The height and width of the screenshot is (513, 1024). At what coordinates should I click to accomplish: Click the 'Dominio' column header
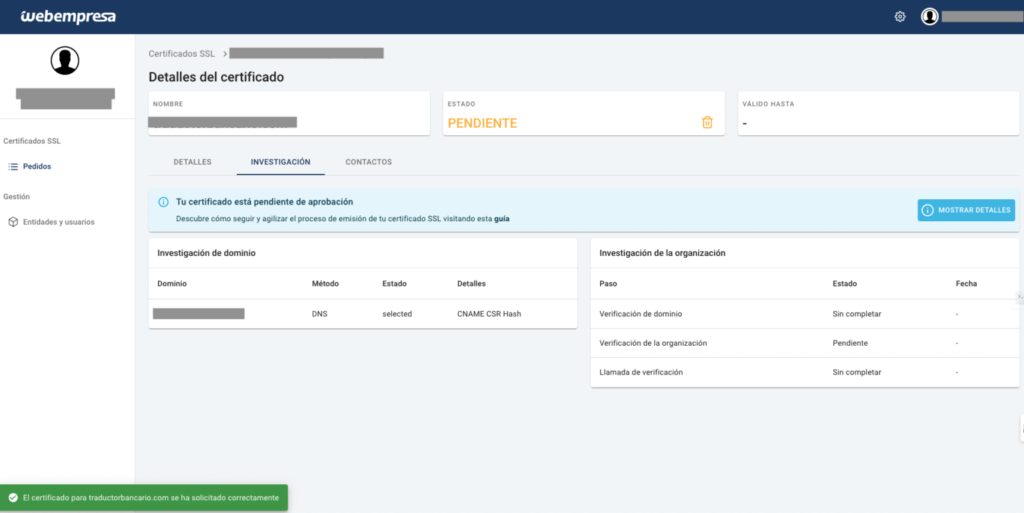172,284
